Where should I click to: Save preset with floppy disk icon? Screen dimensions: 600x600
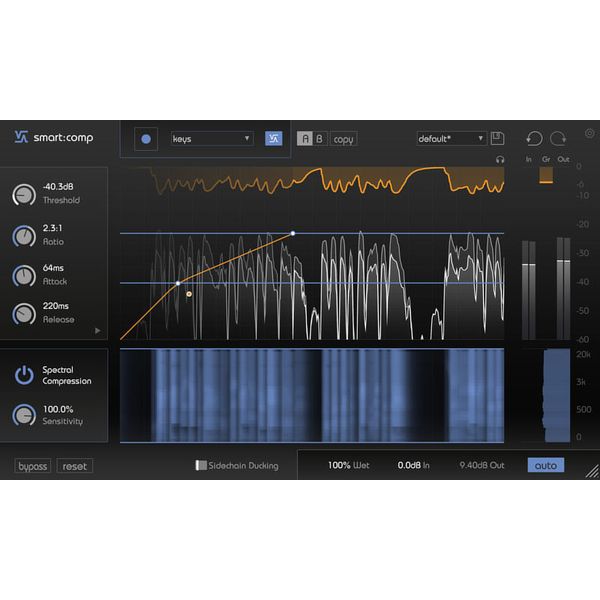[x=497, y=138]
